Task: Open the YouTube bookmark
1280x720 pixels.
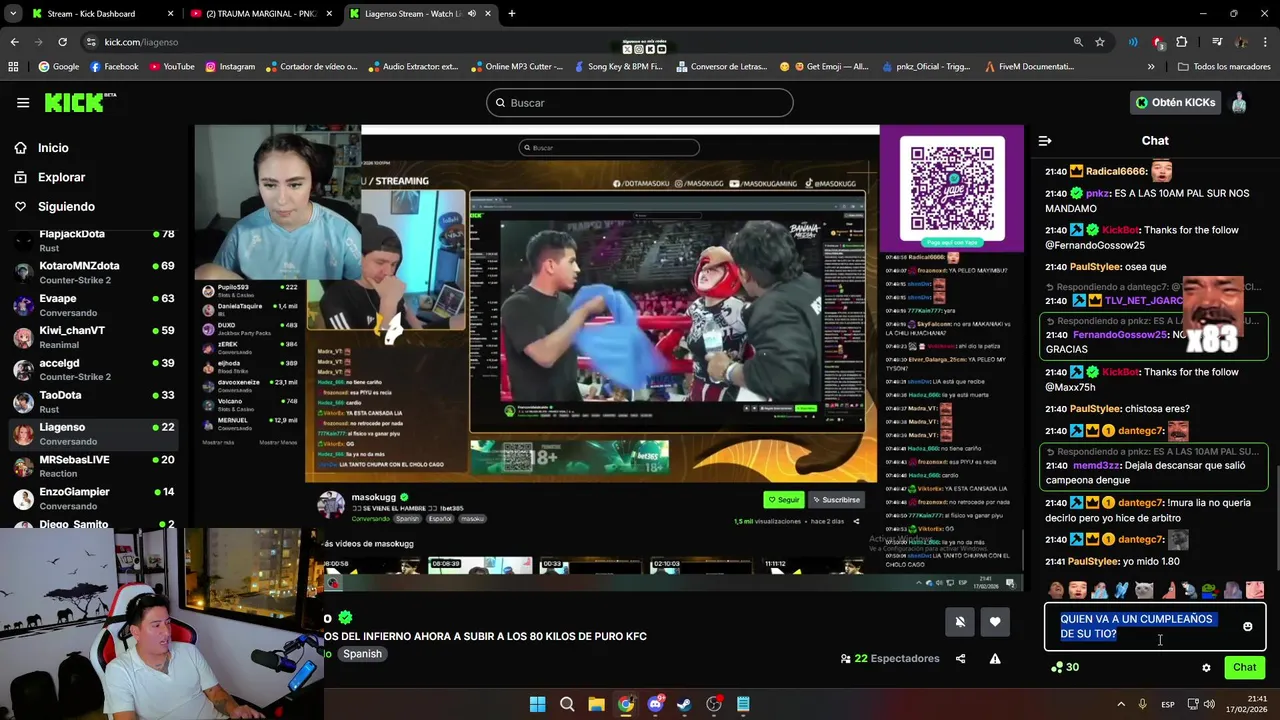Action: point(172,67)
